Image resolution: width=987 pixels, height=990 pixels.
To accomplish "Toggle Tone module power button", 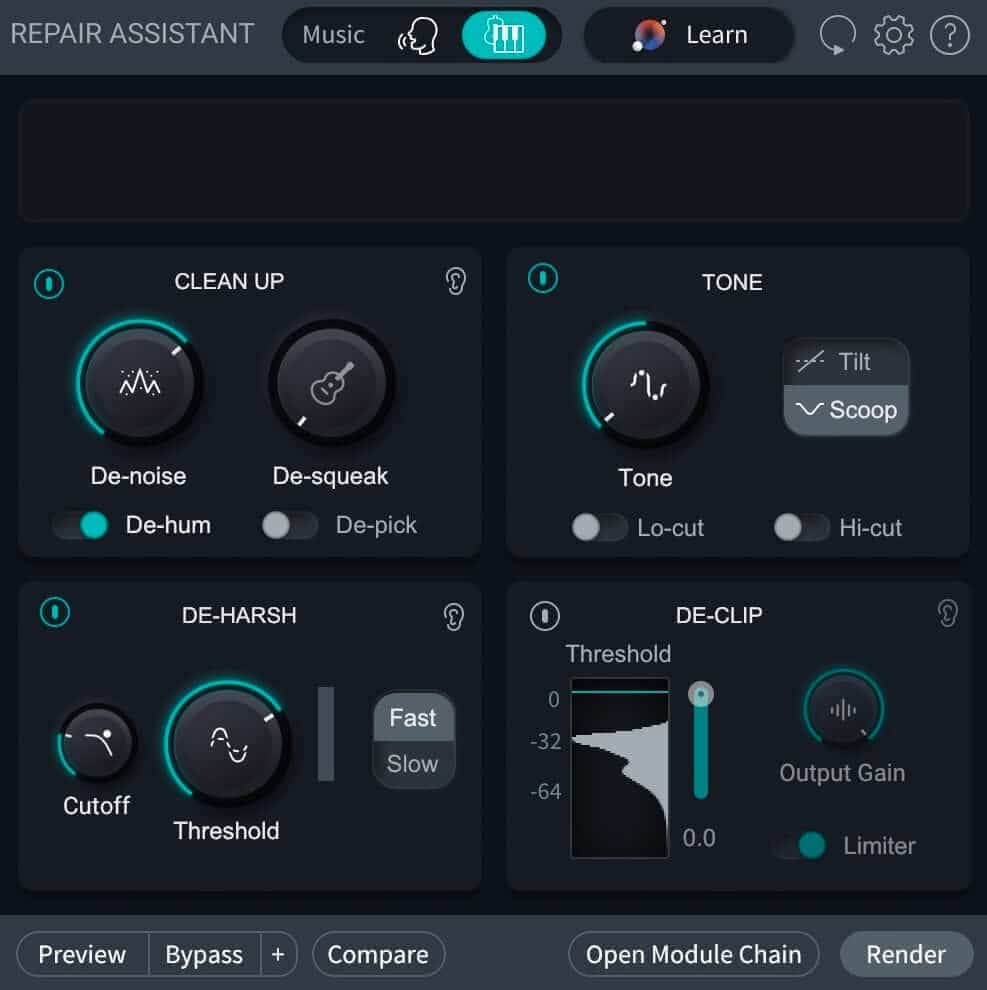I will pos(543,278).
